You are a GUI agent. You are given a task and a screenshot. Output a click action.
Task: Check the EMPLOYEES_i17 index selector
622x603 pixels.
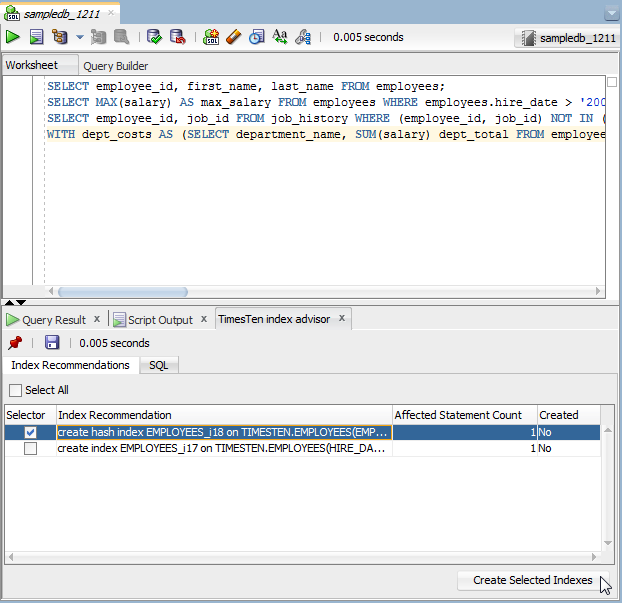(x=30, y=449)
